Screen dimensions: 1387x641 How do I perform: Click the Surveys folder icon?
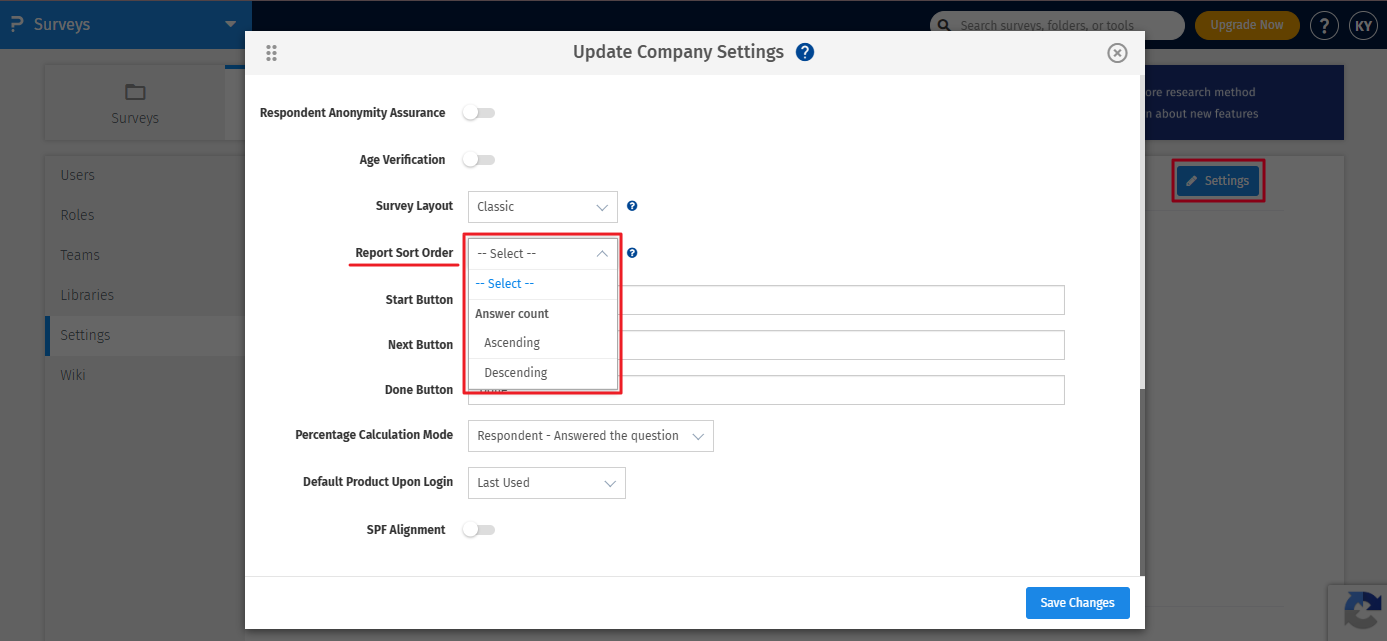tap(134, 92)
